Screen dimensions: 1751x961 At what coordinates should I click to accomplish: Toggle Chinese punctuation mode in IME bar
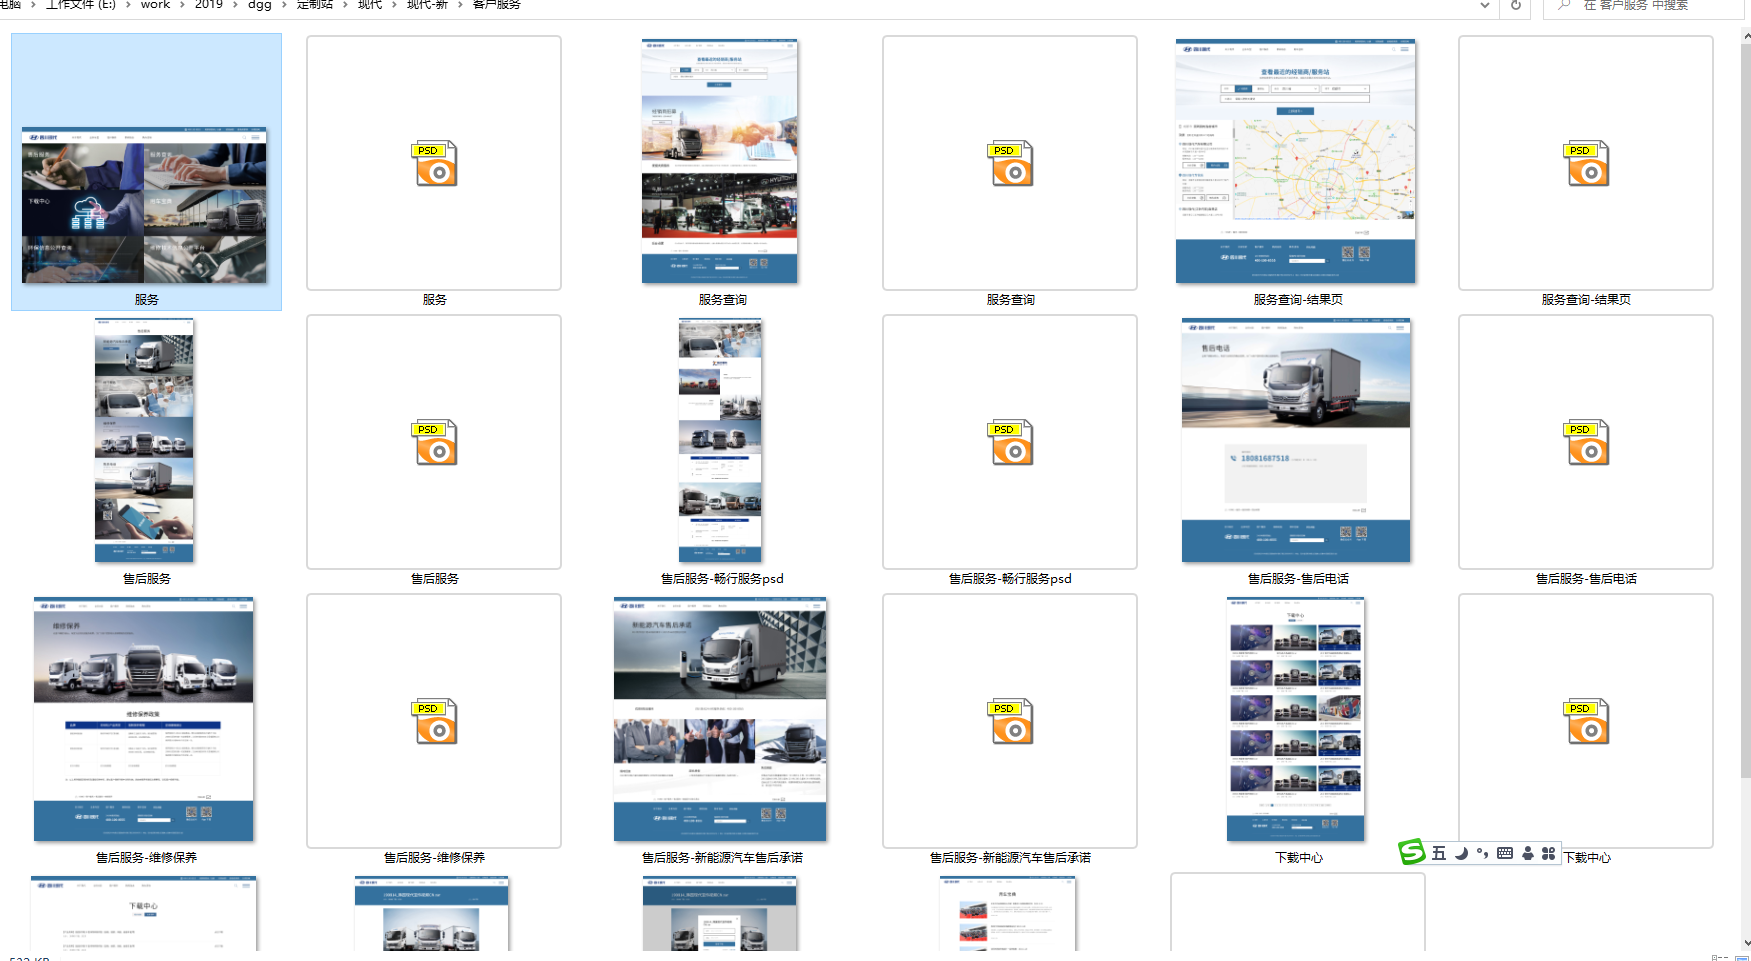[x=1482, y=853]
